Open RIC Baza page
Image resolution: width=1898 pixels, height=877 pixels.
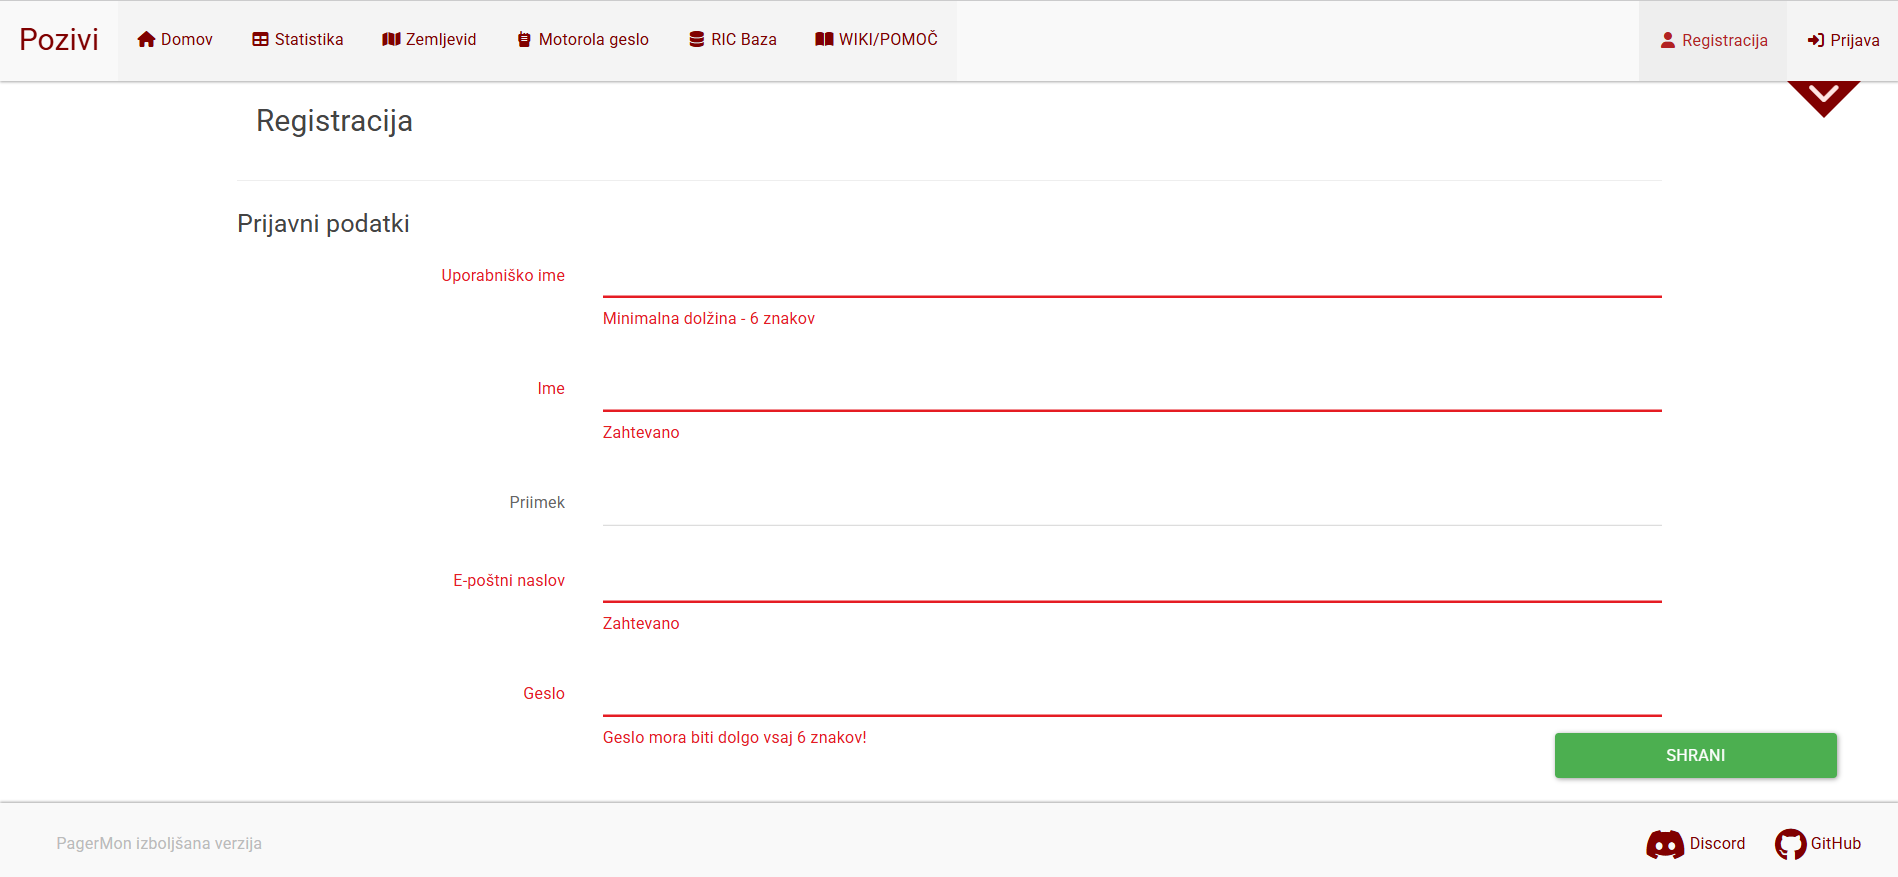[733, 40]
